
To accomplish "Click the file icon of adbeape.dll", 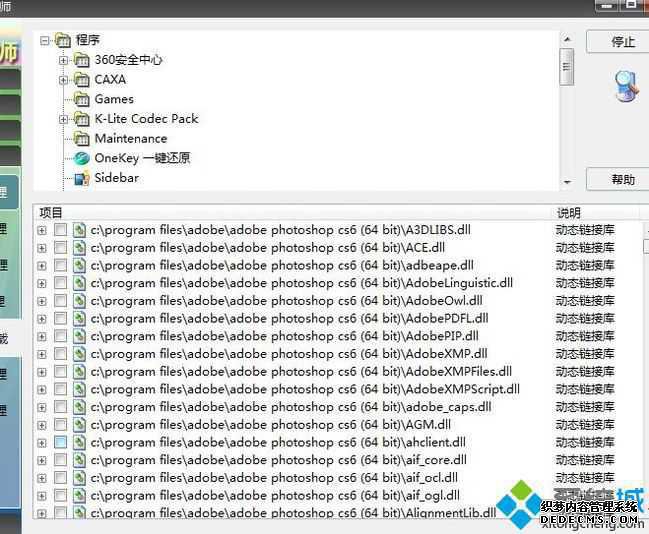I will coord(79,265).
